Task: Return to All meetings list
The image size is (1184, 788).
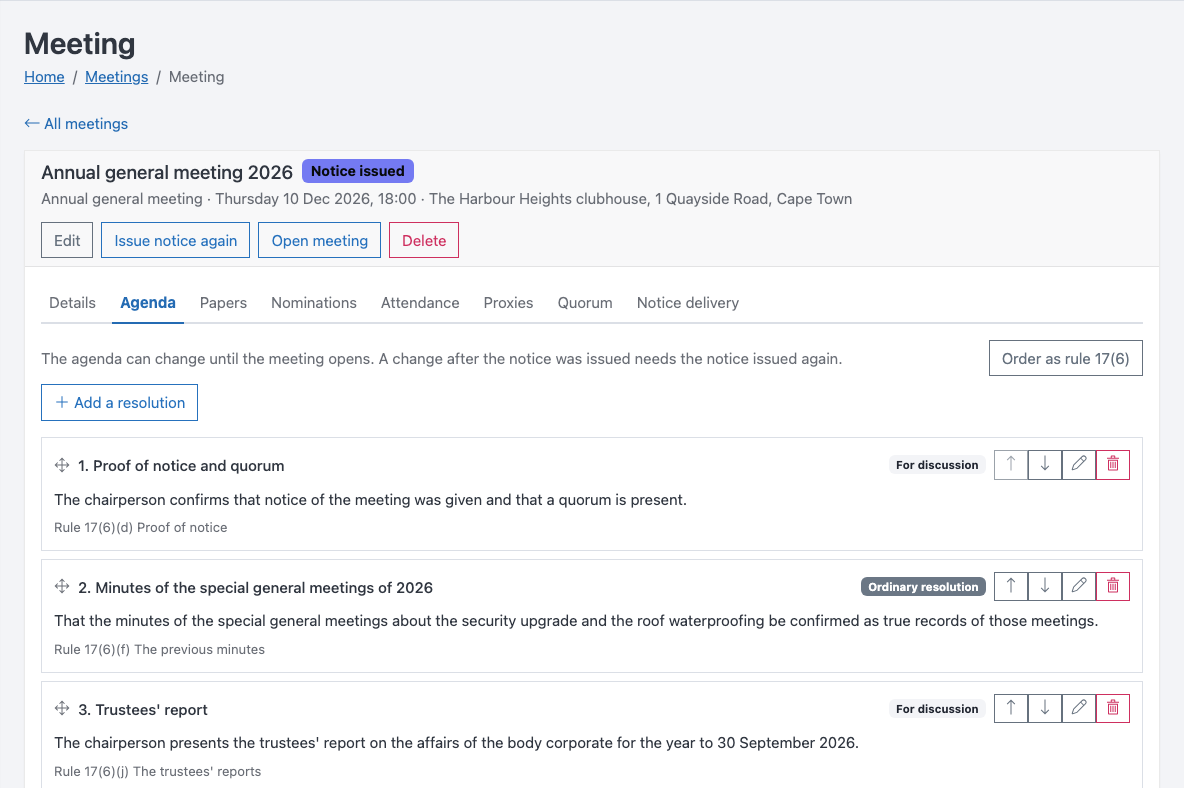Action: point(76,124)
